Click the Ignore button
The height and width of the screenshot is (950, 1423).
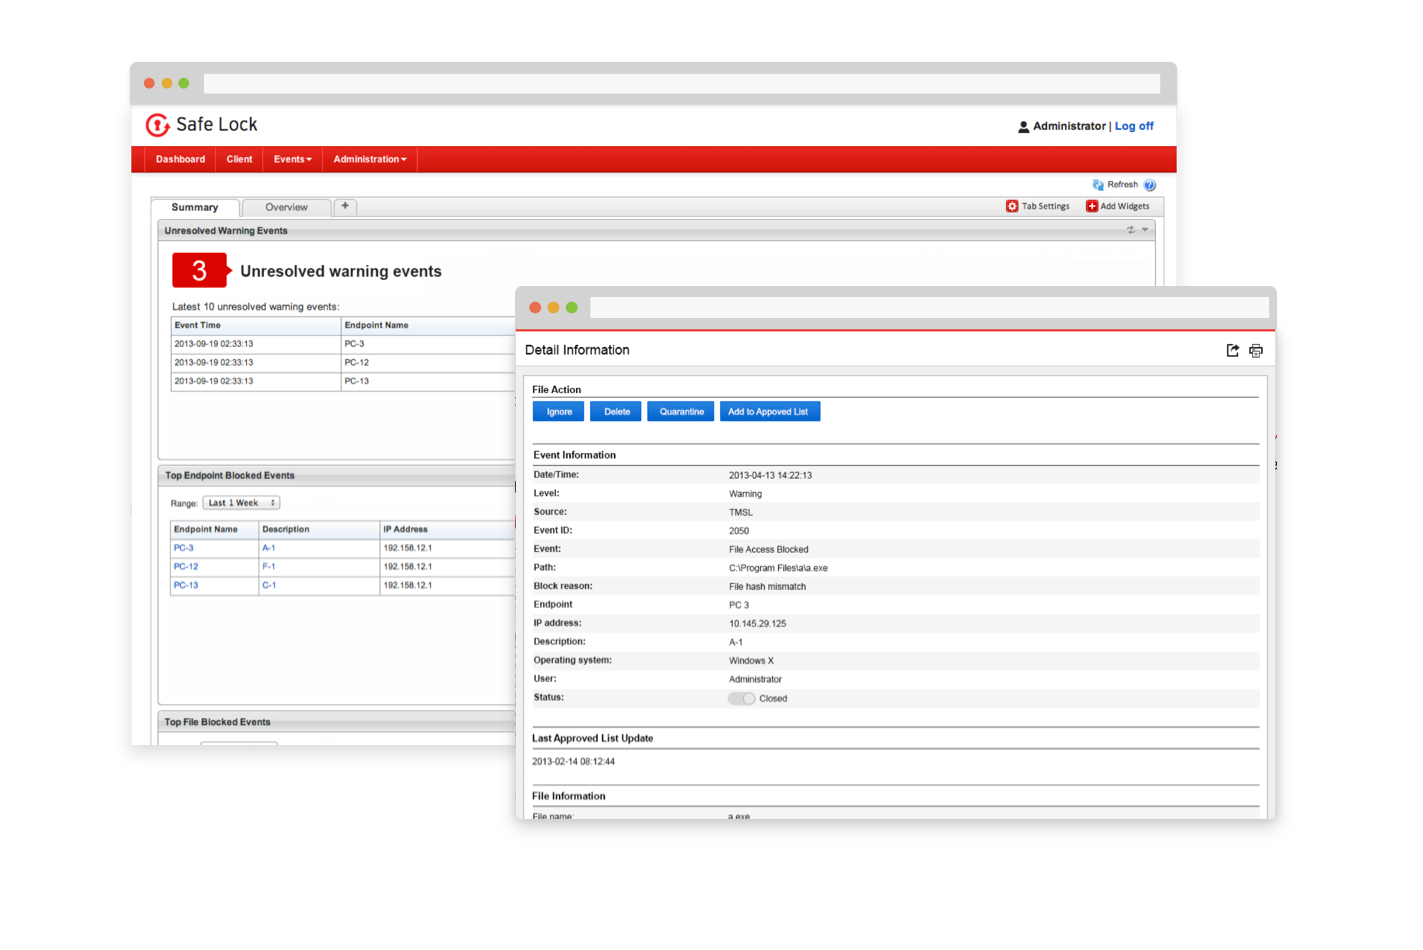coord(559,412)
